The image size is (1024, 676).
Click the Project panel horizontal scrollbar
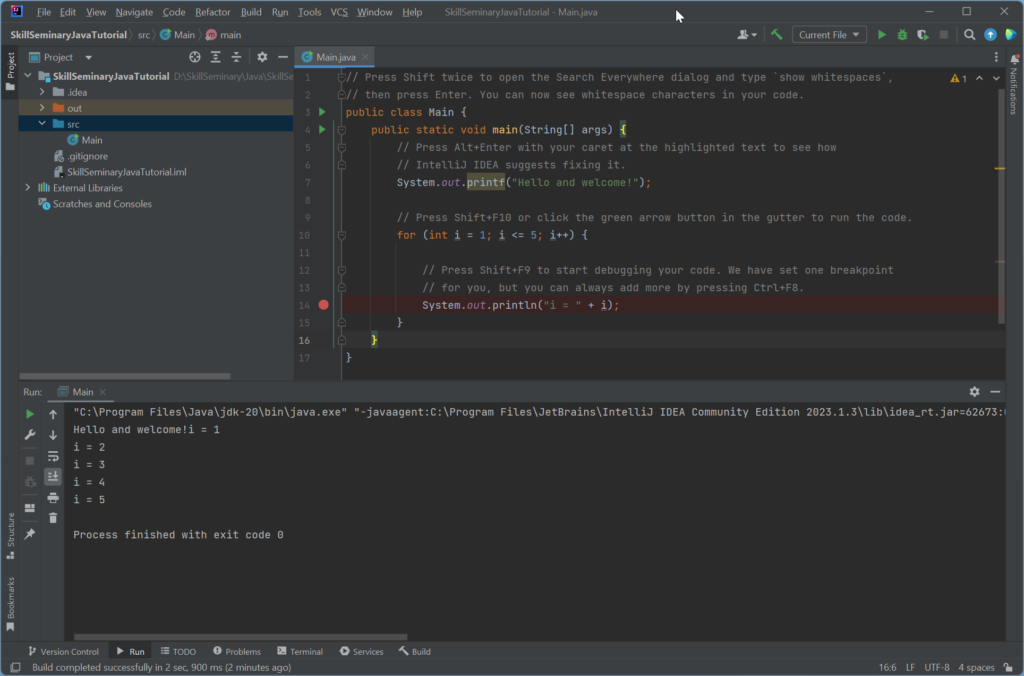(125, 376)
